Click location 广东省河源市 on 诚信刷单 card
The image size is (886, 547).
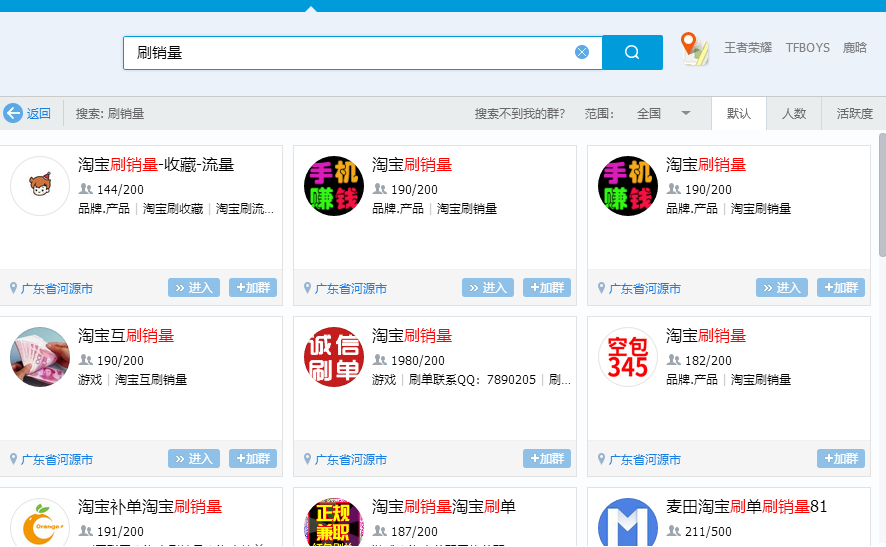tap(350, 460)
